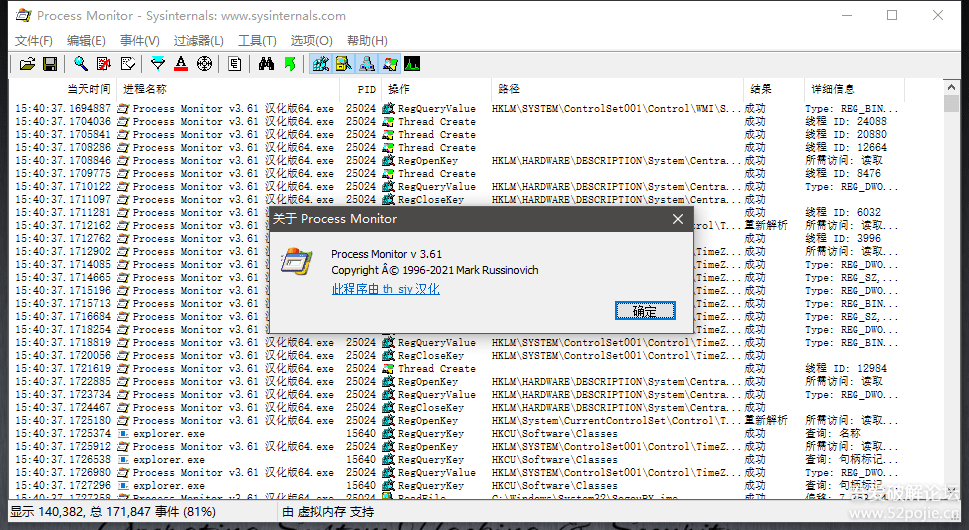Open the 工具(T) menu
This screenshot has height=530, width=969.
[257, 41]
